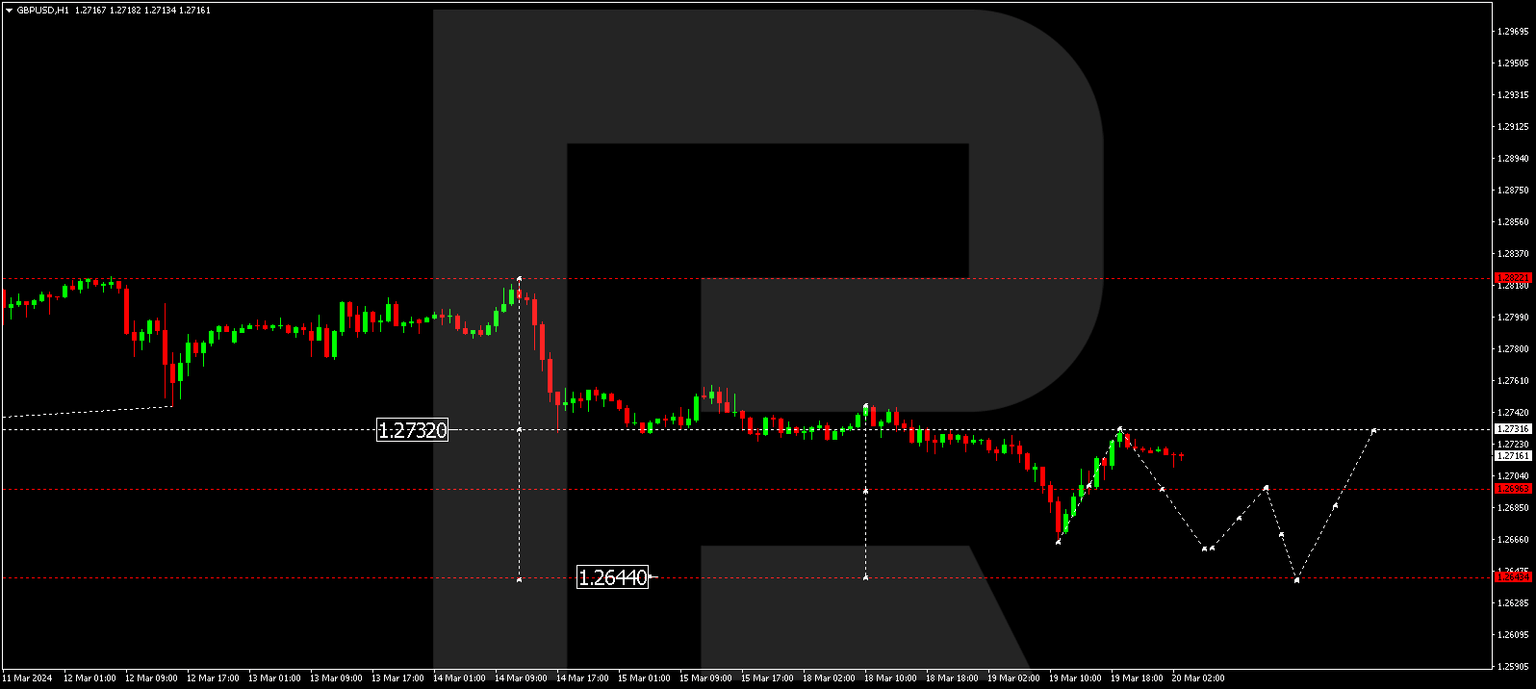Screen dimensions: 1536x689
Task: Click the up arrowhead atop the 14 Mar measurement line
Action: [520, 276]
